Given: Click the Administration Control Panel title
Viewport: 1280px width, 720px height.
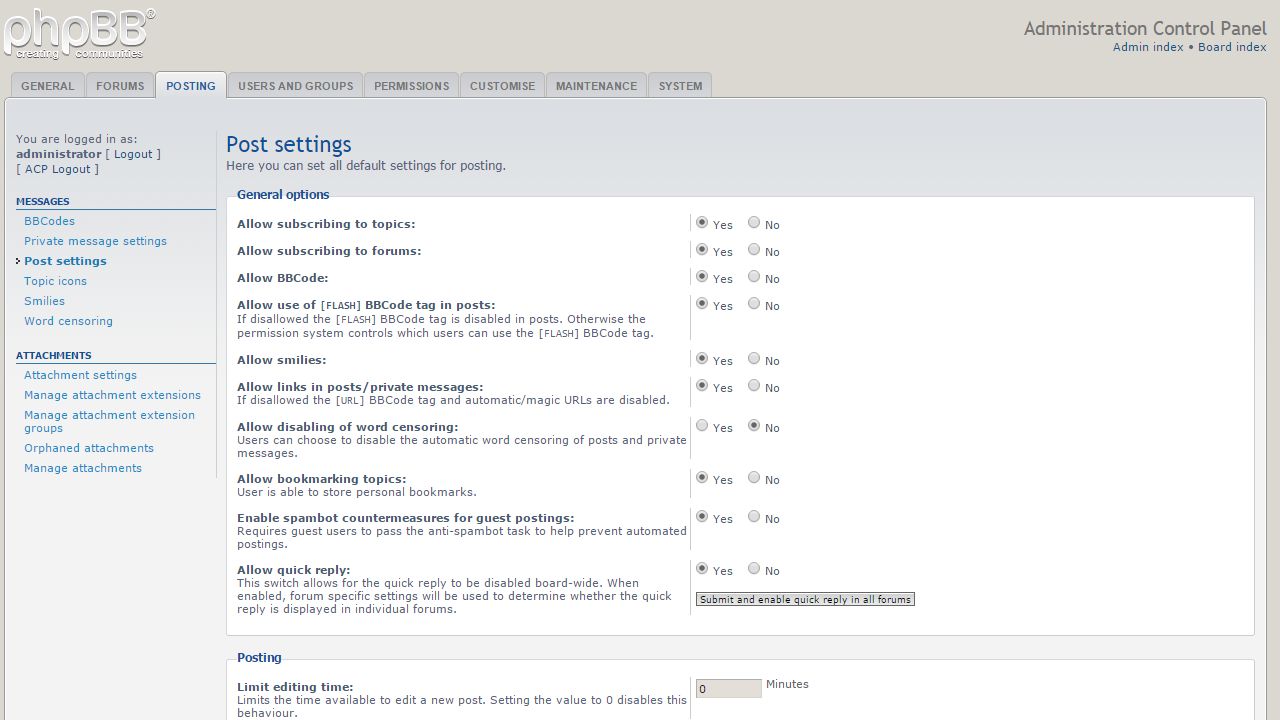Looking at the screenshot, I should click(1145, 28).
